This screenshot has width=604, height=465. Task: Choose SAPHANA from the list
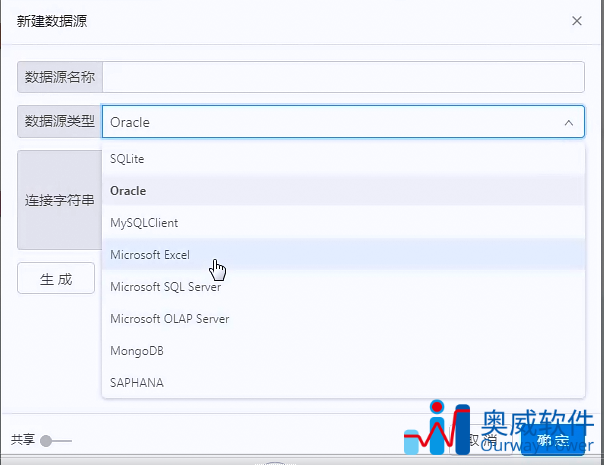pos(343,383)
